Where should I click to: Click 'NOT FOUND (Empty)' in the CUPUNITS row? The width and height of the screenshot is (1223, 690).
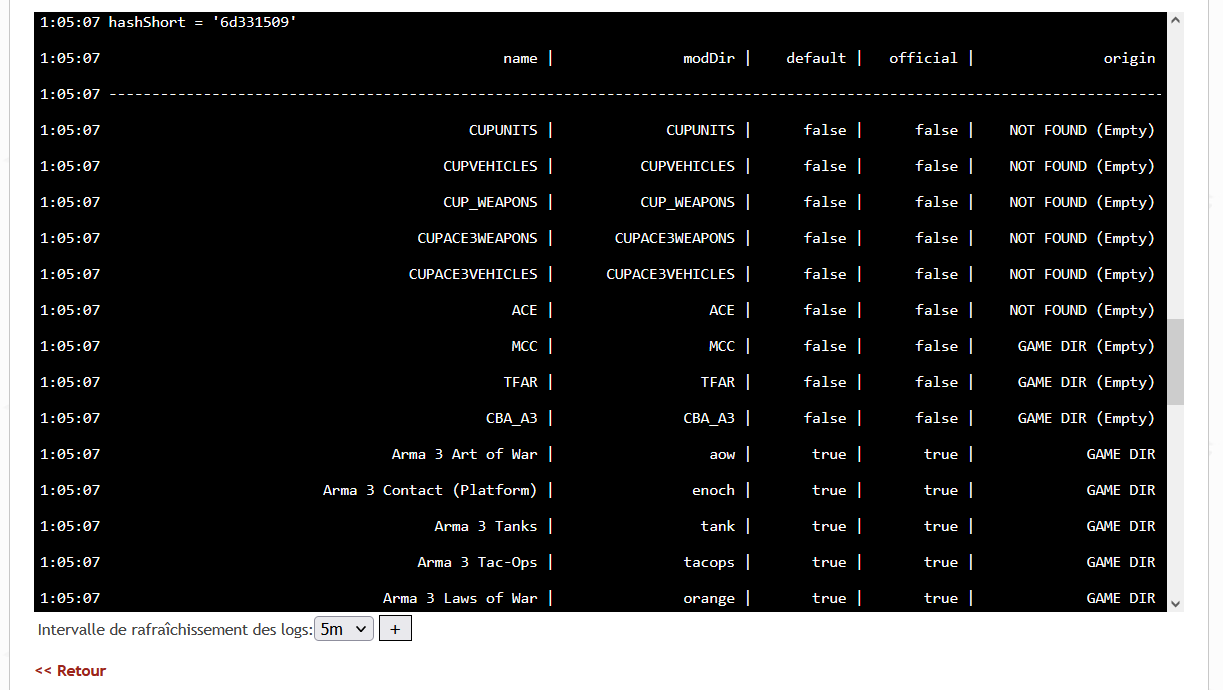(x=1082, y=130)
